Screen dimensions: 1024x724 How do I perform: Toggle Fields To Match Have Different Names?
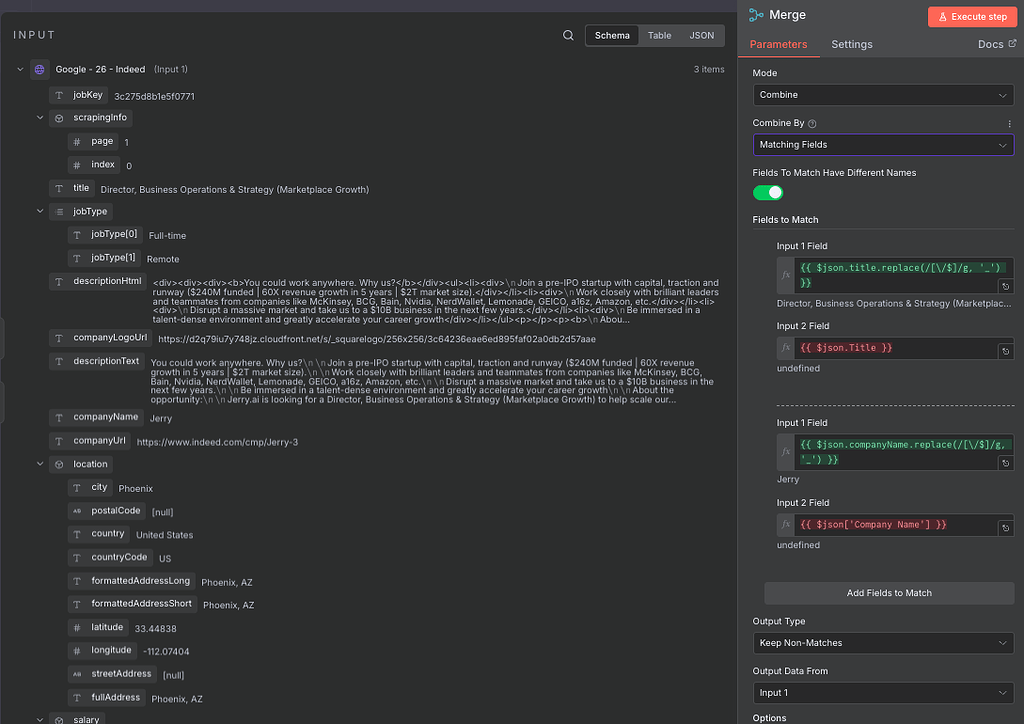[768, 192]
